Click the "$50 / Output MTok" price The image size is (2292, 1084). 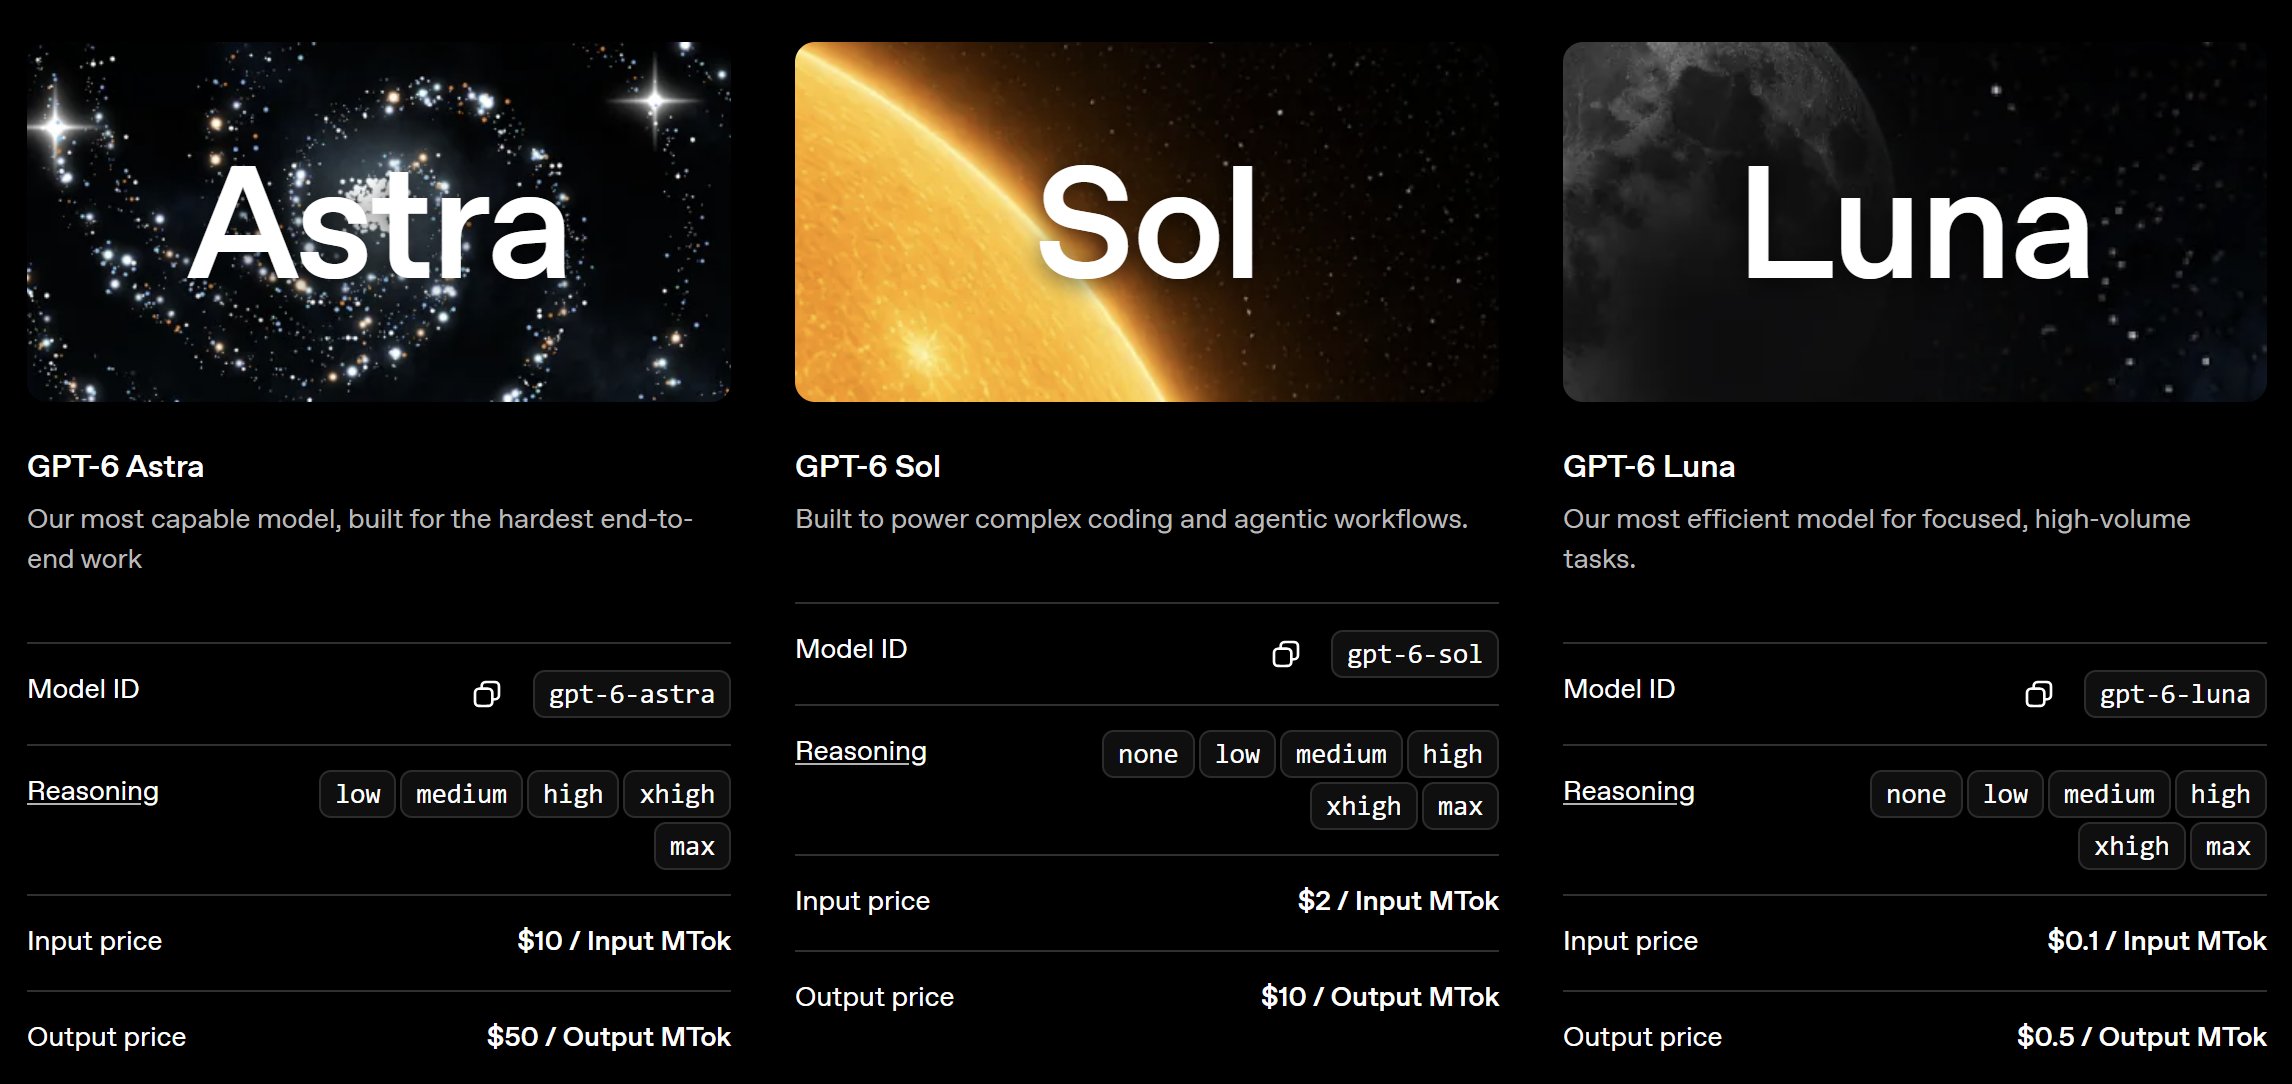(609, 1037)
